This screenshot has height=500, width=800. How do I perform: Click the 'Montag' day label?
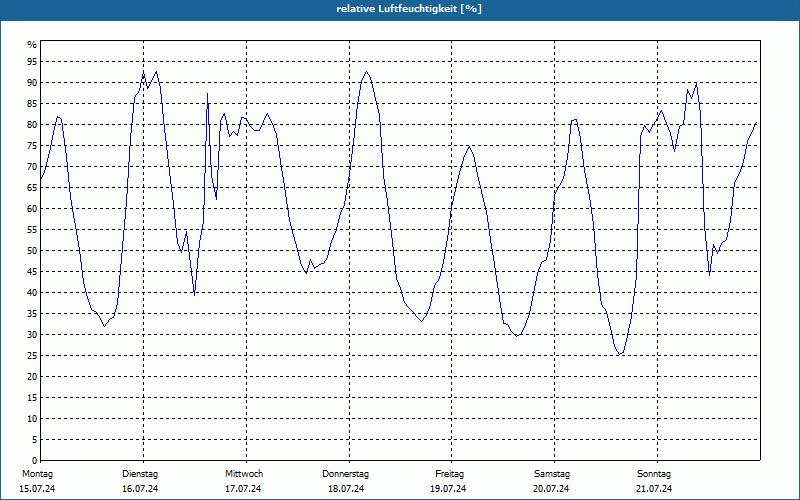(37, 474)
